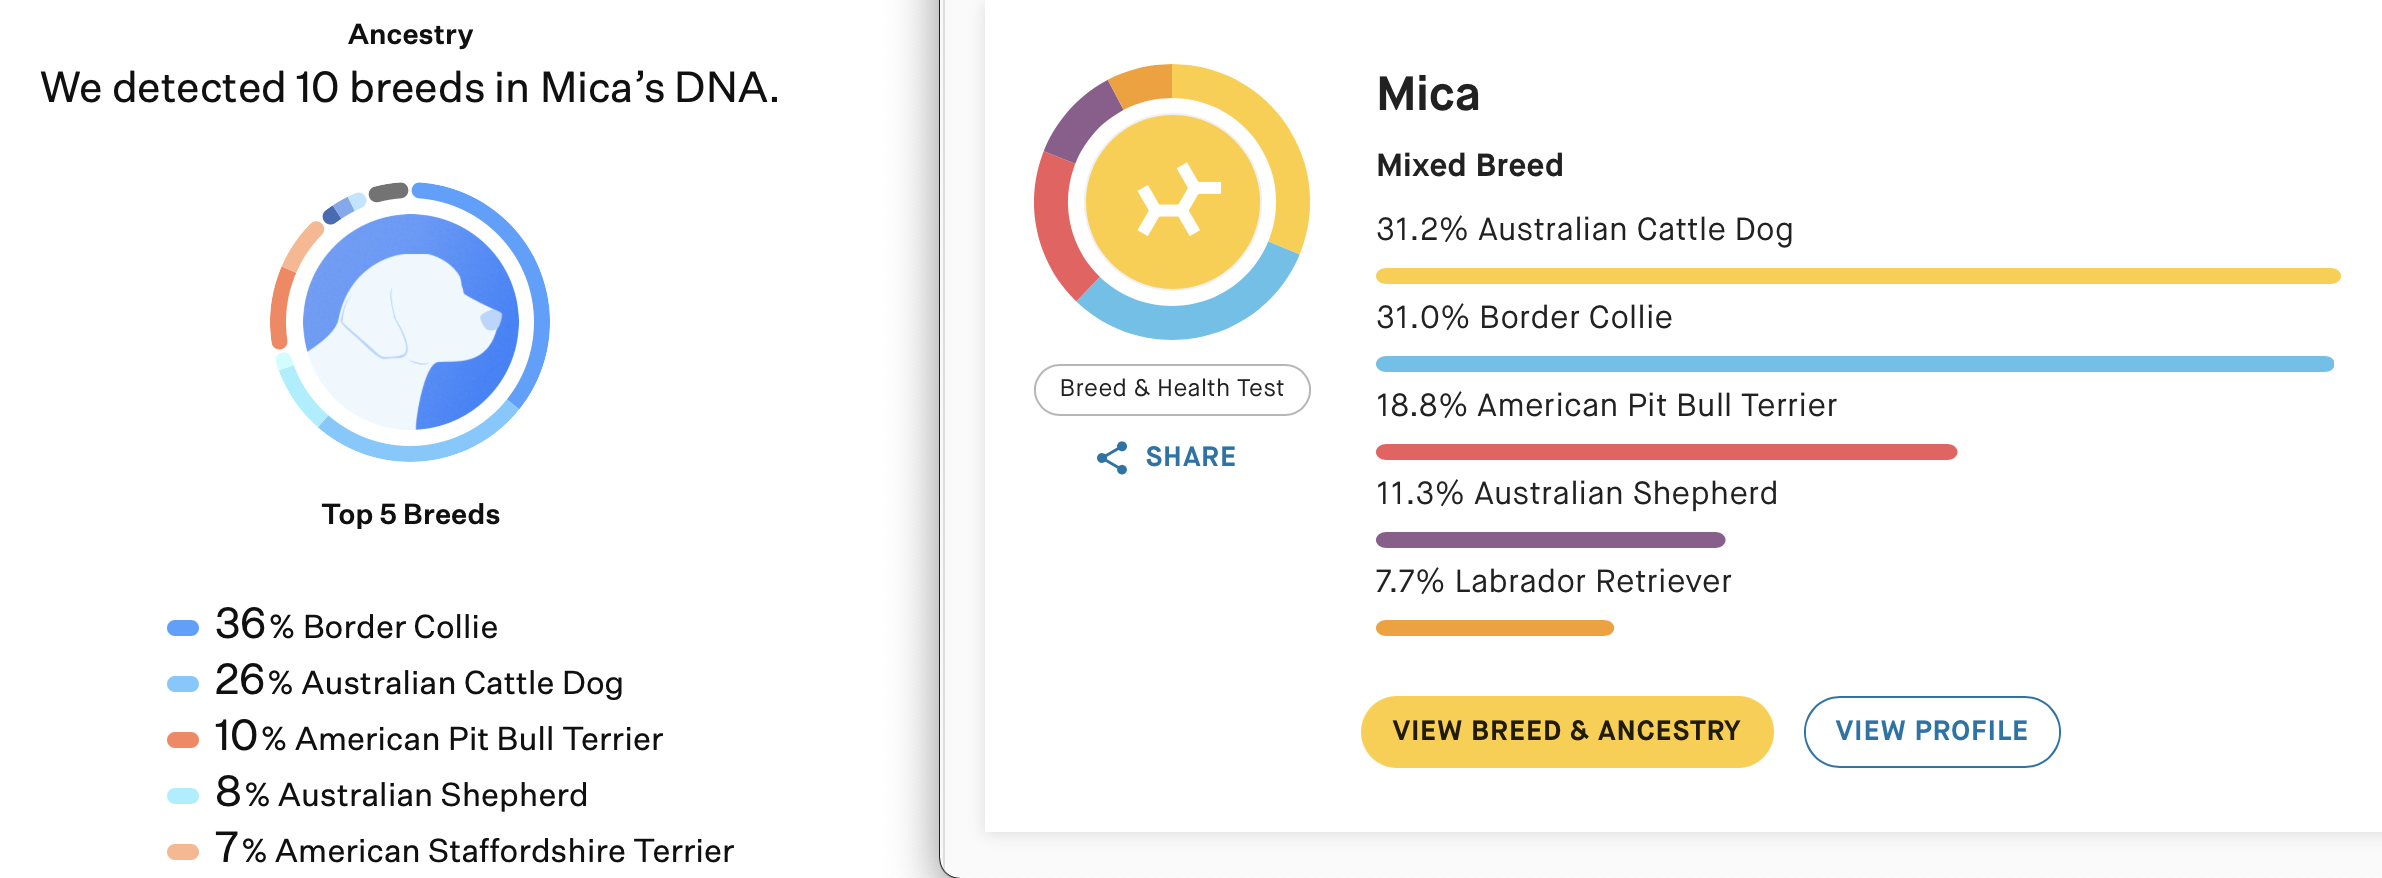Viewport: 2382px width, 878px height.
Task: Click the Breed & Health Test badge
Action: pos(1172,389)
